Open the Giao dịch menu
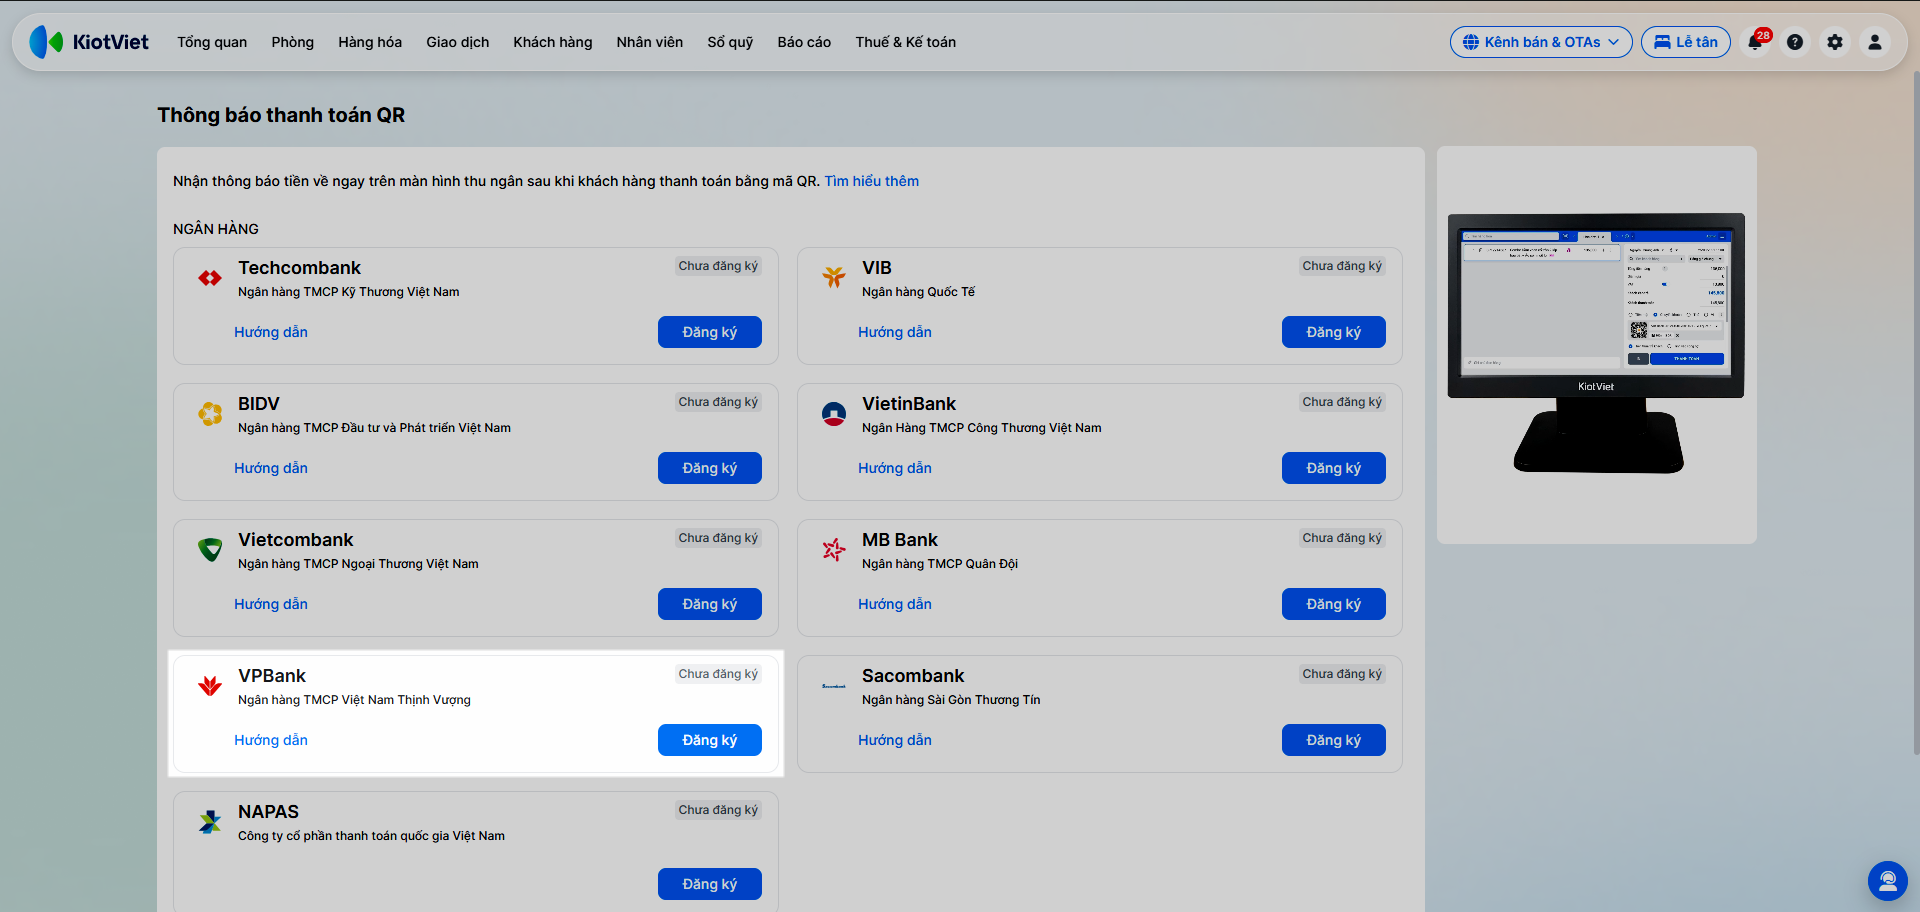The width and height of the screenshot is (1920, 912). click(x=458, y=42)
